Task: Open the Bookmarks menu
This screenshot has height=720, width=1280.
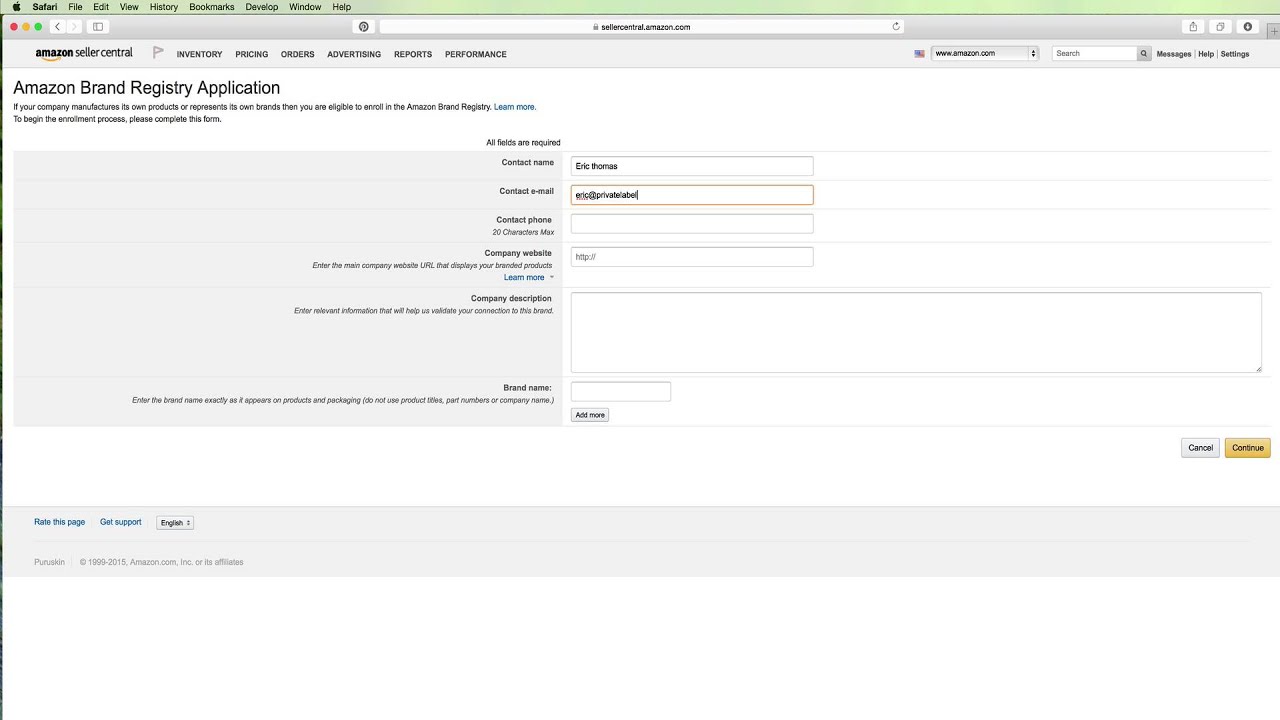Action: tap(212, 7)
